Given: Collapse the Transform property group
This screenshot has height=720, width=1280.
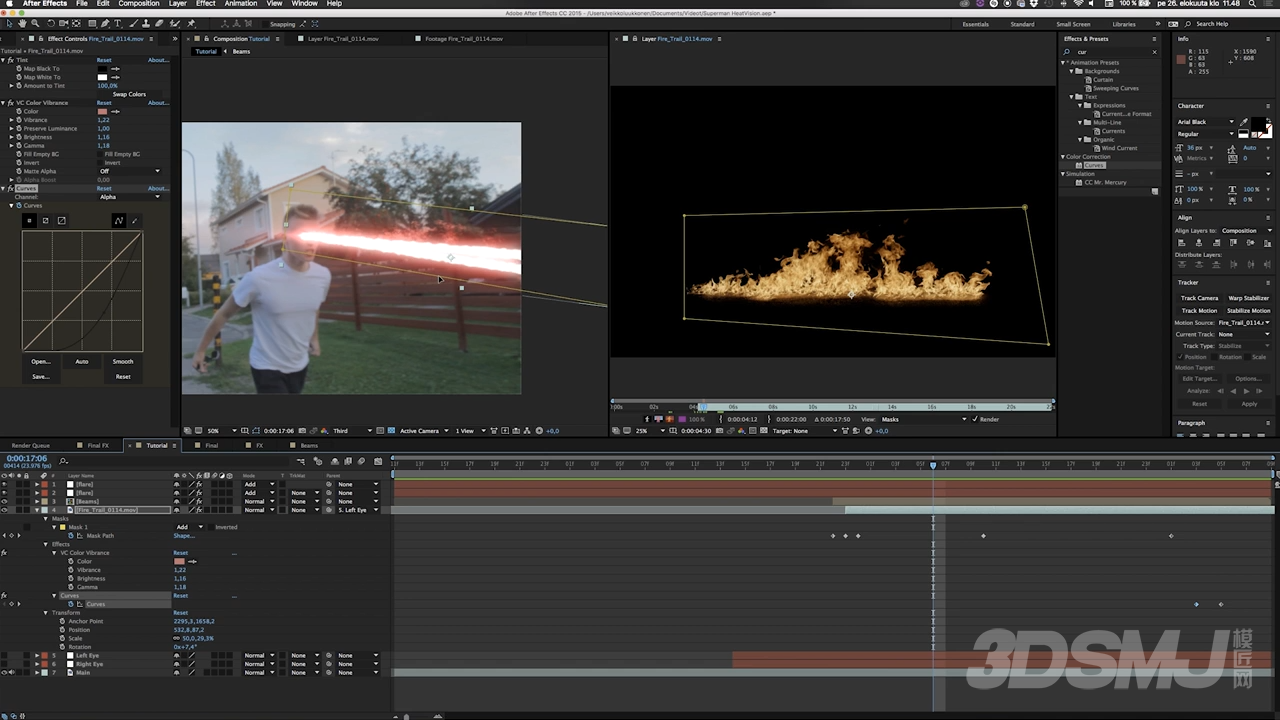Looking at the screenshot, I should coord(45,613).
